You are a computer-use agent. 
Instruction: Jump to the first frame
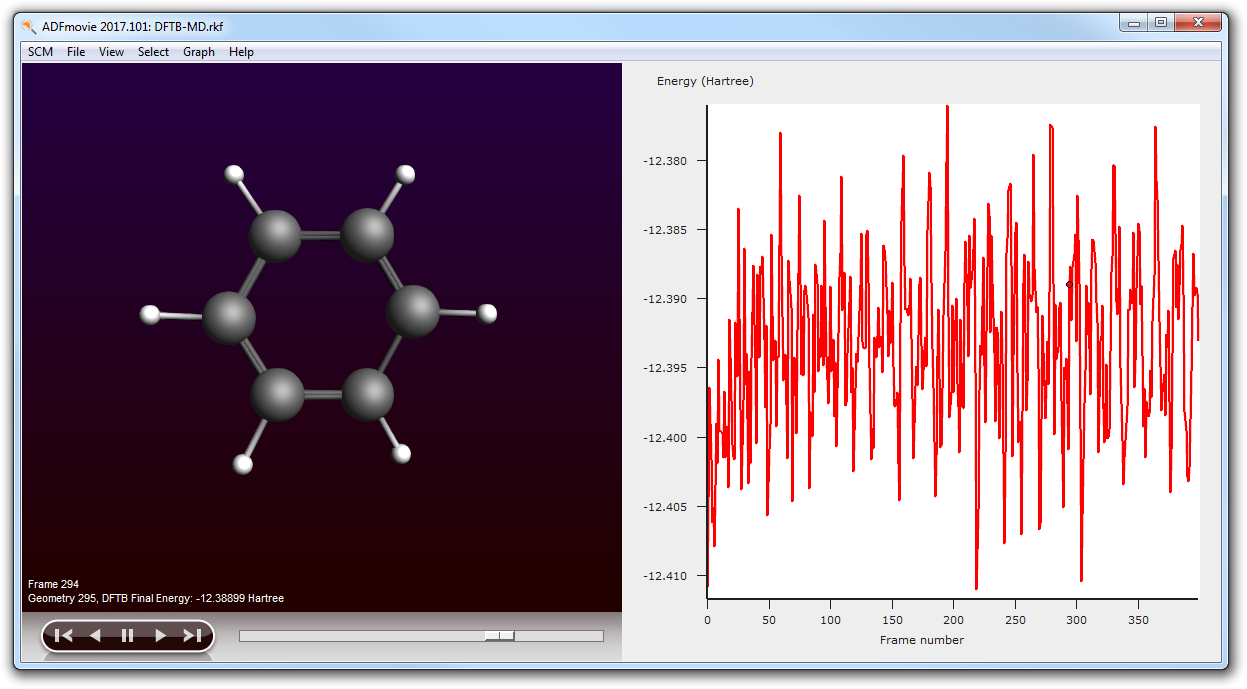click(x=64, y=635)
